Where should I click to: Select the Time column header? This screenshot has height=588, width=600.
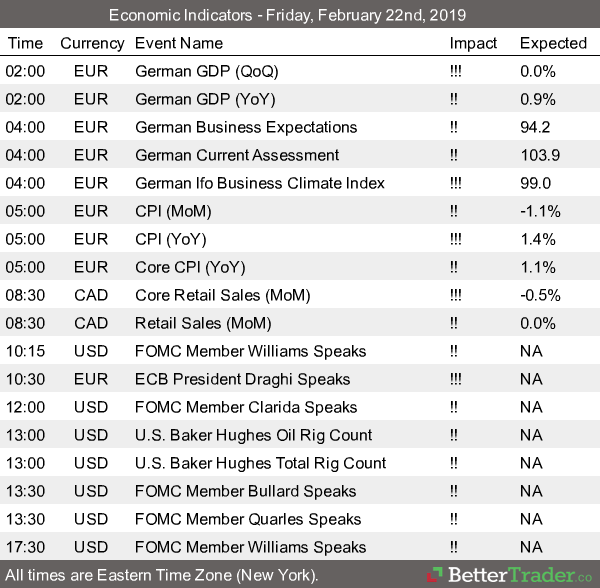tap(25, 43)
